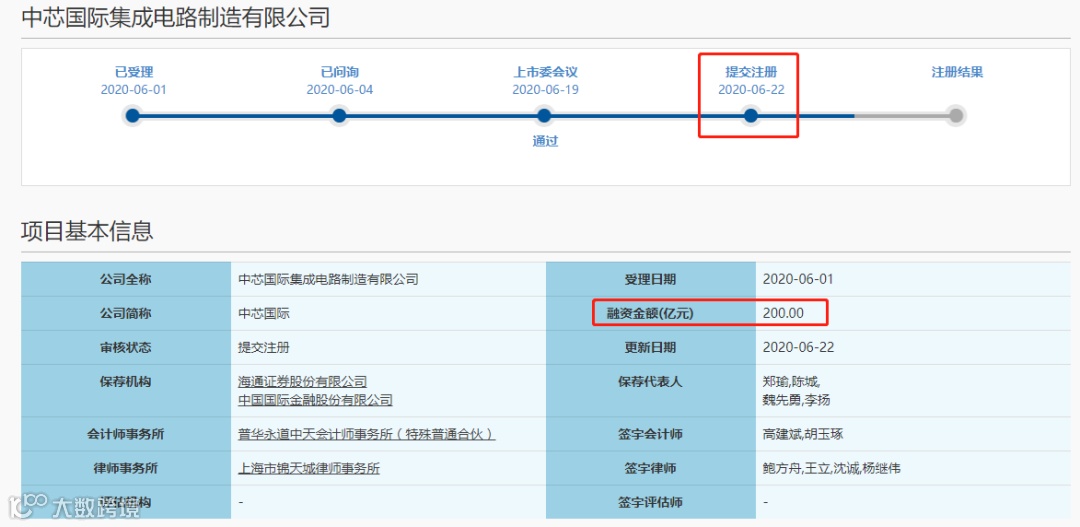The width and height of the screenshot is (1080, 527).
Task: Click the 保荐代表人 header cell
Action: 651,391
